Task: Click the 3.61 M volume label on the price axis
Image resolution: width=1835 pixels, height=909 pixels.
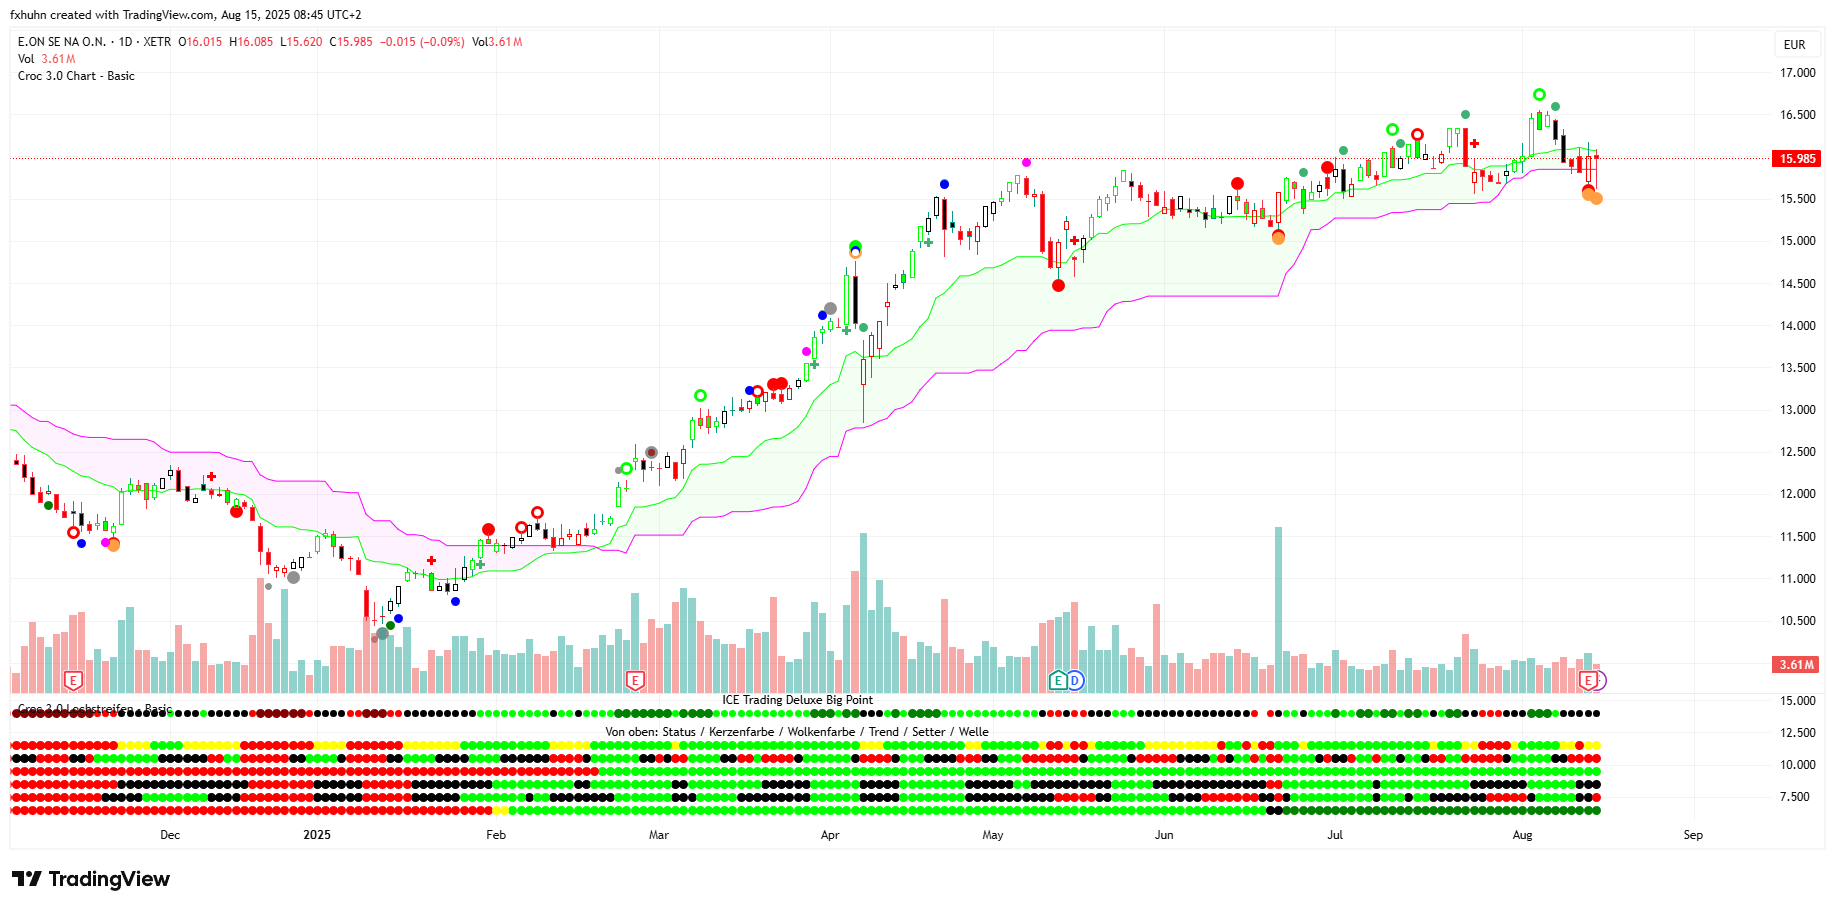Action: (x=1797, y=665)
